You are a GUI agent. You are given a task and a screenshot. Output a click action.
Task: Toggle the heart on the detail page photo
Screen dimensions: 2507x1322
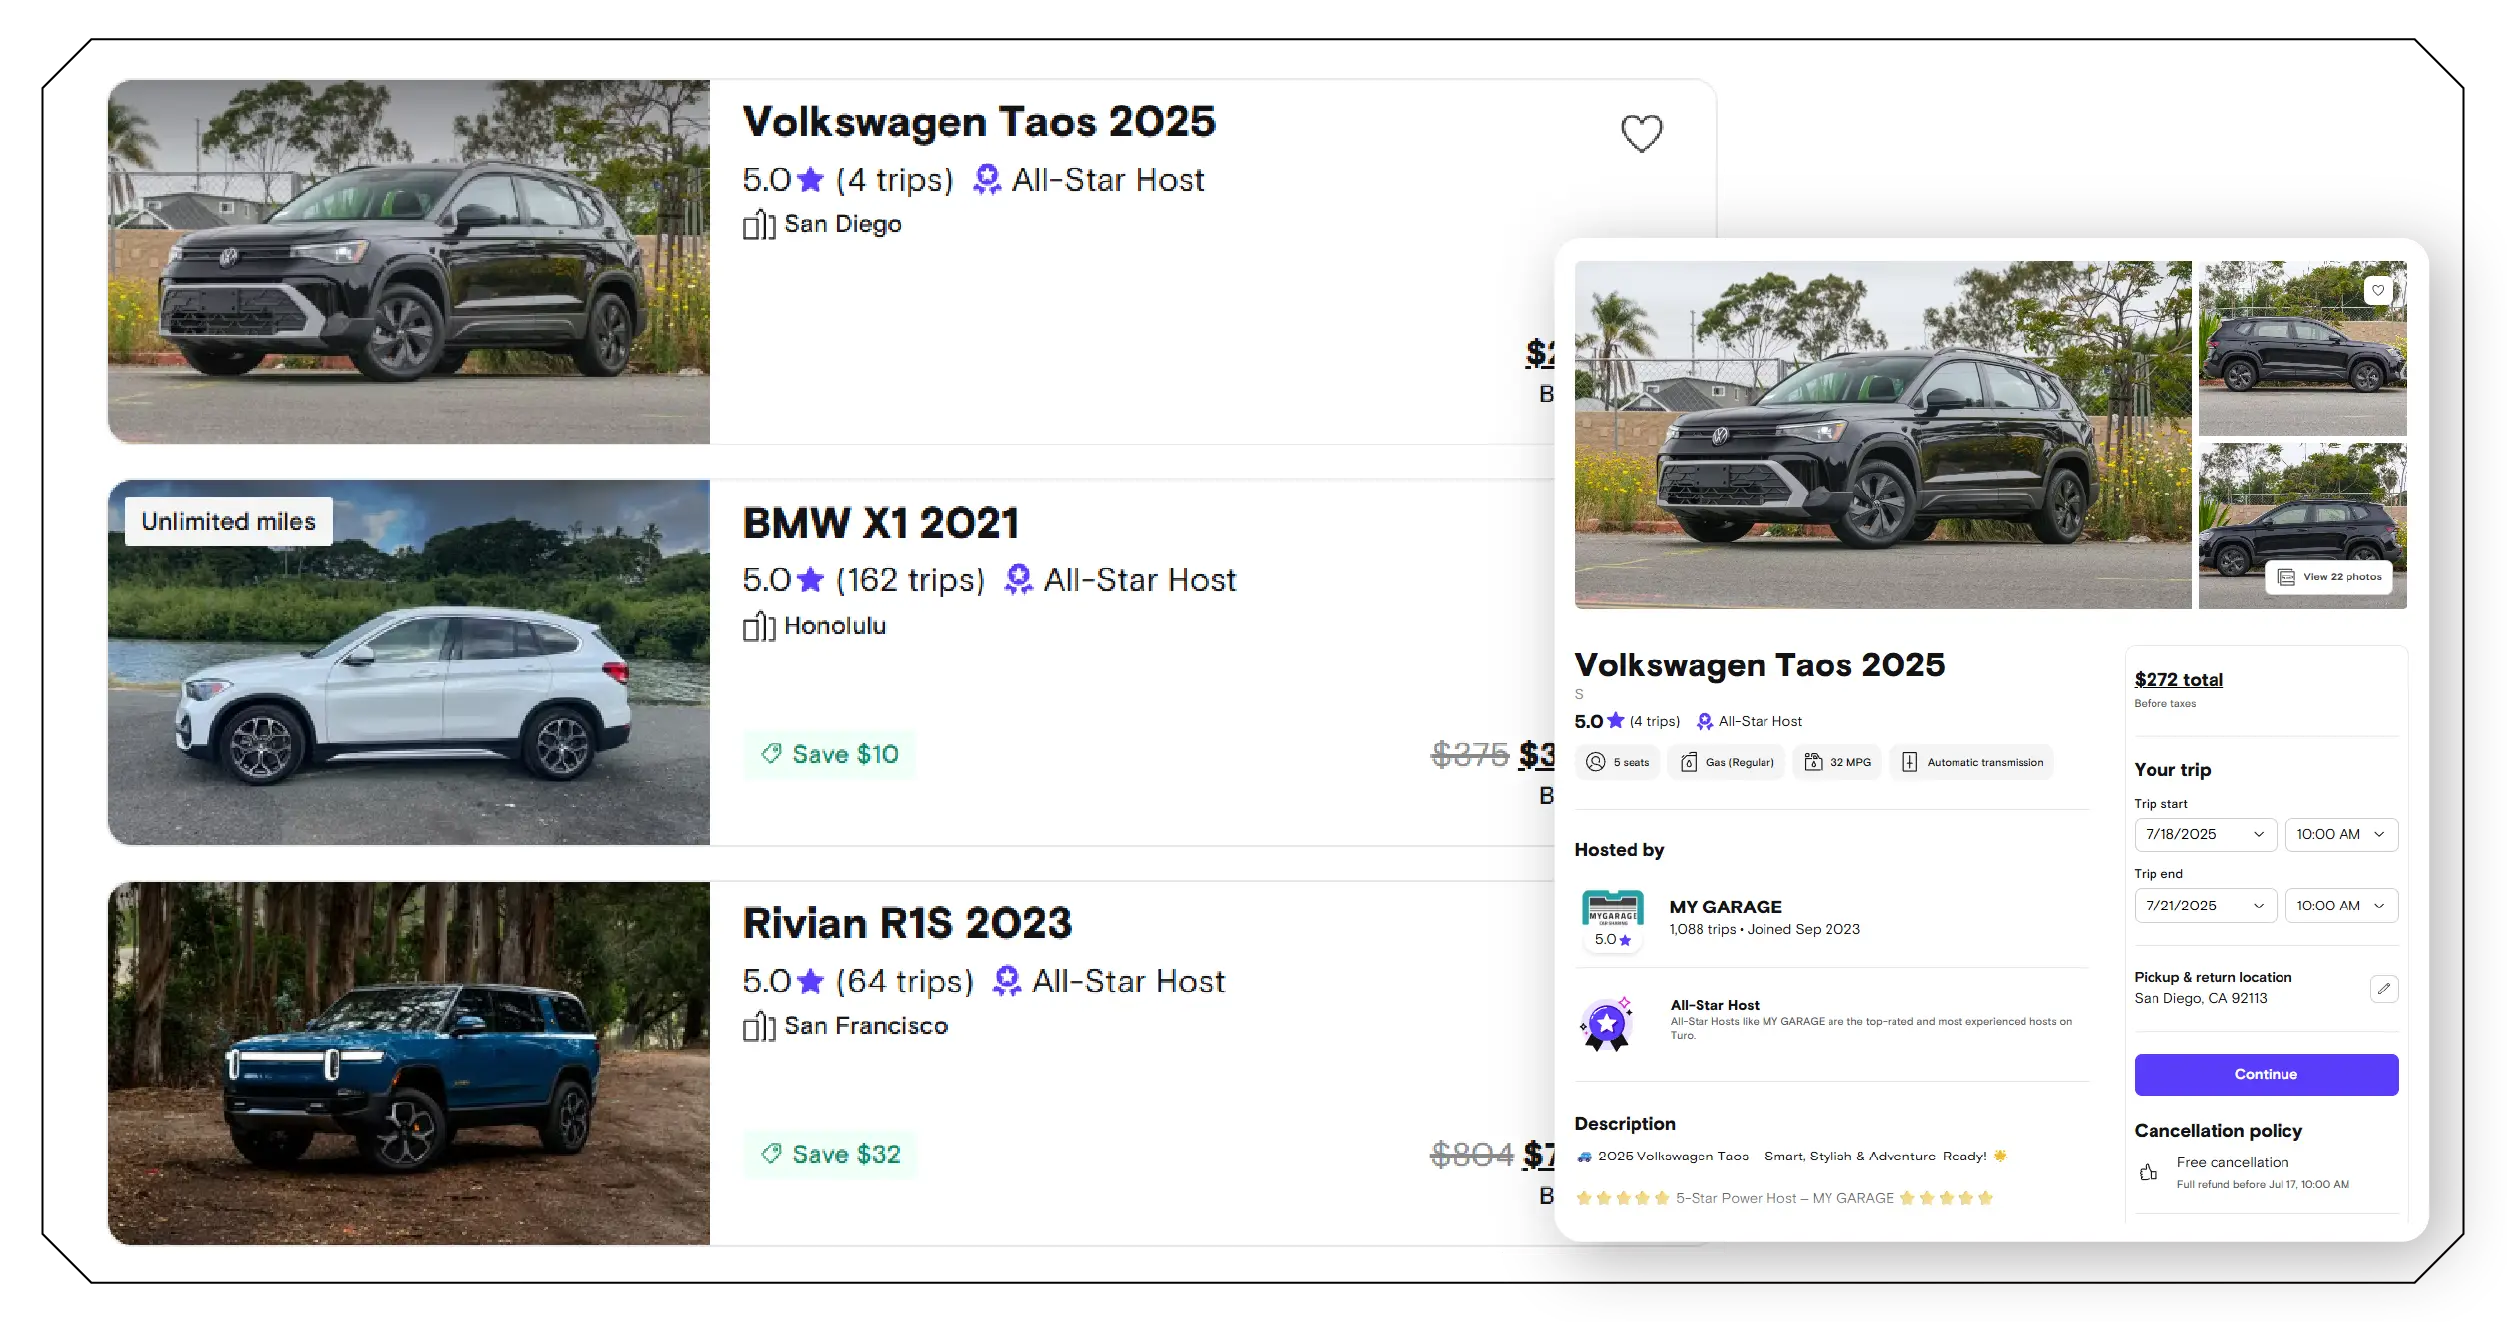pyautogui.click(x=2379, y=290)
